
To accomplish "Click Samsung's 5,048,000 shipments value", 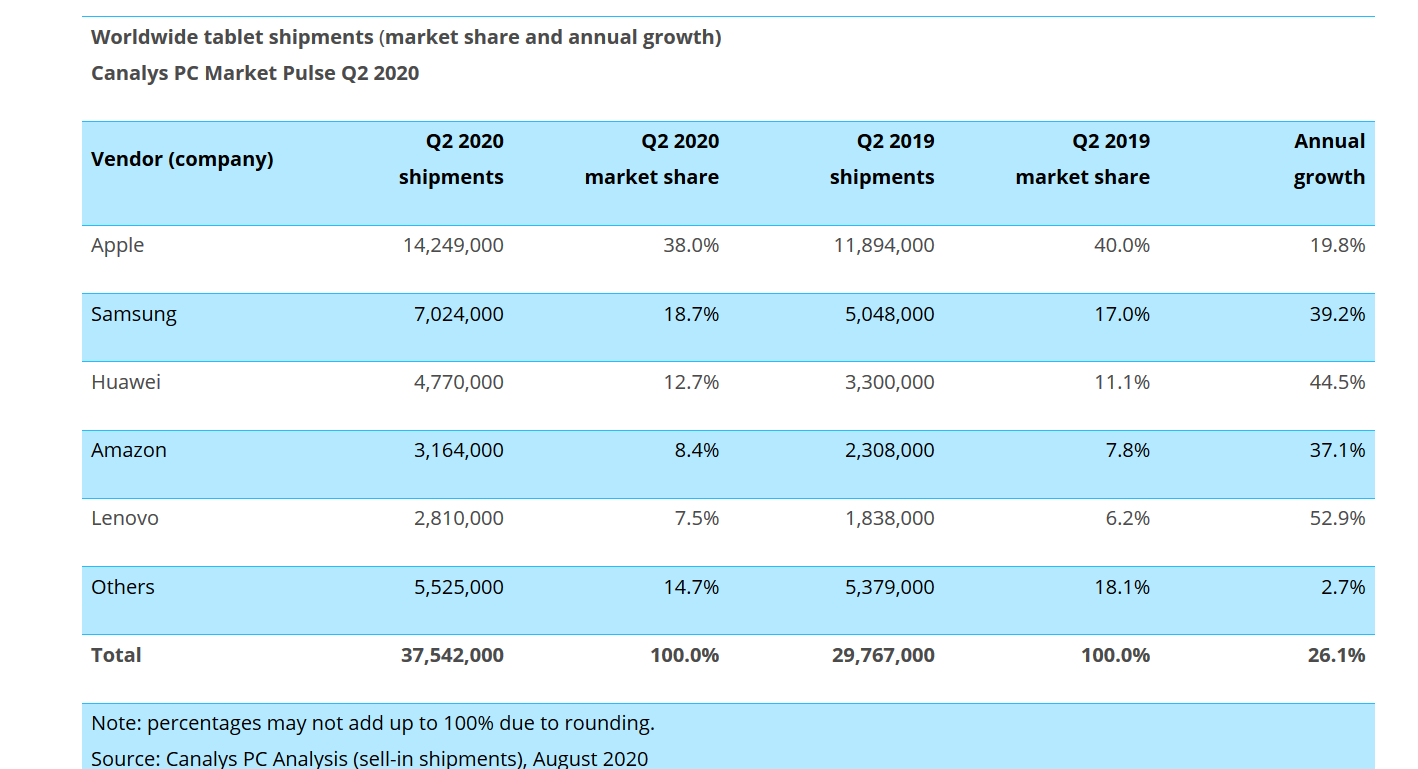I will pyautogui.click(x=890, y=314).
